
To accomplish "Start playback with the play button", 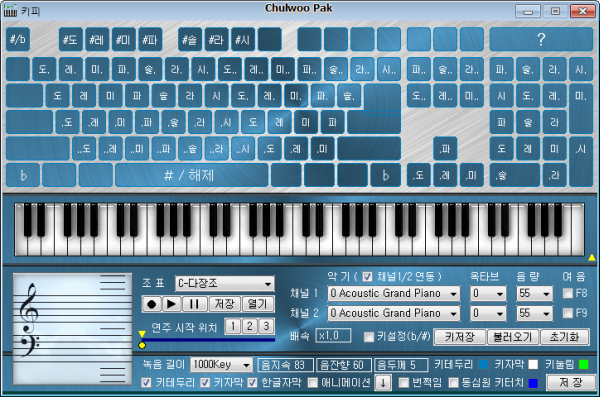I will pyautogui.click(x=171, y=304).
